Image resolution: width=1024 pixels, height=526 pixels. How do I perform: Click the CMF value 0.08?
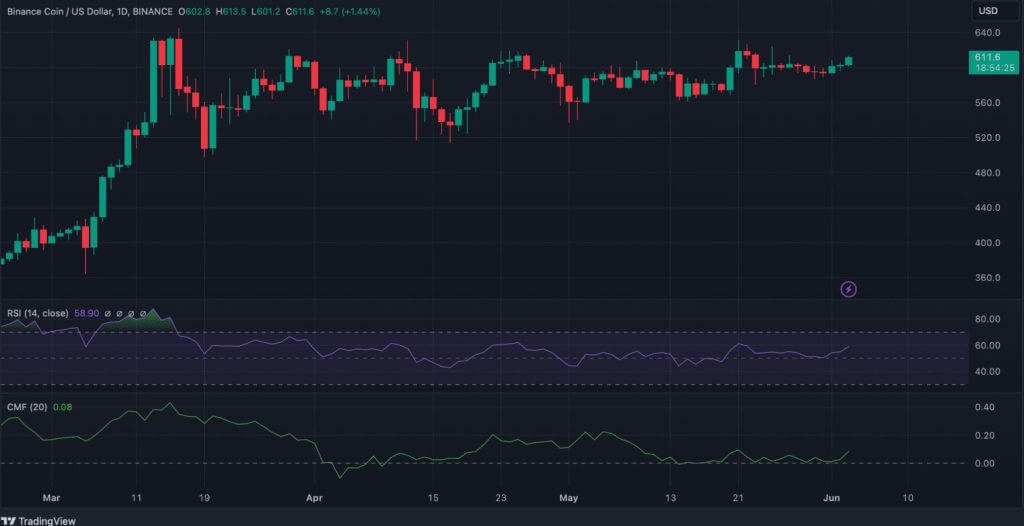point(61,407)
